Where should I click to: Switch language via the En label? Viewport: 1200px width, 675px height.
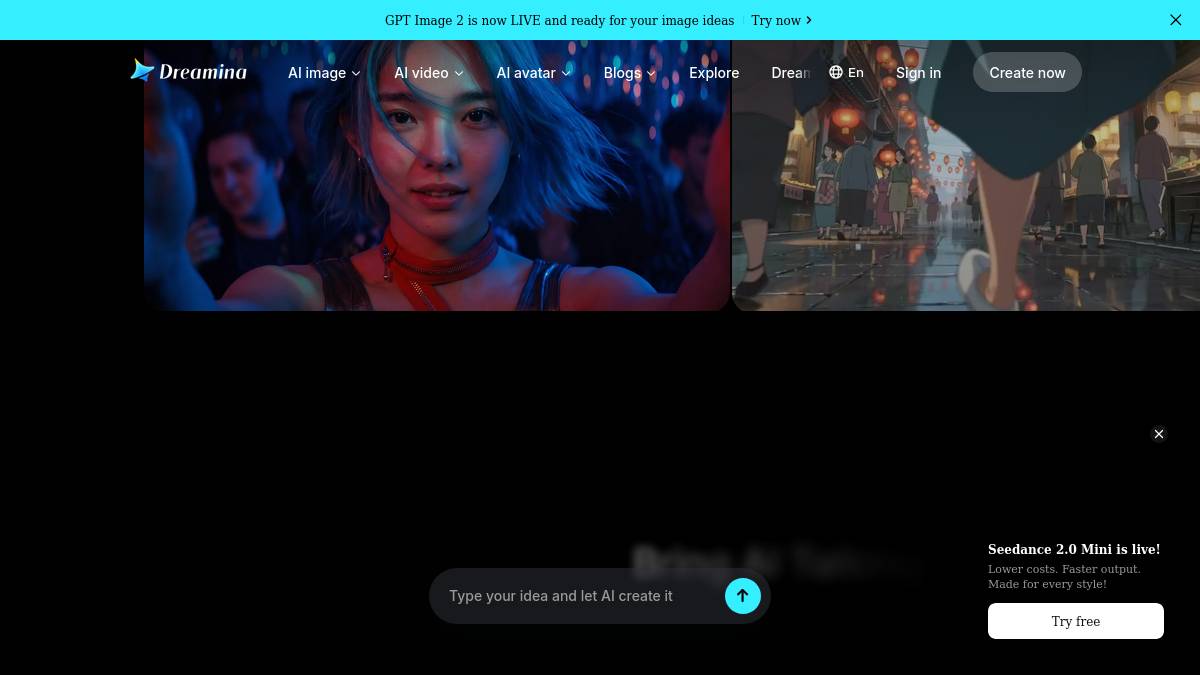856,72
